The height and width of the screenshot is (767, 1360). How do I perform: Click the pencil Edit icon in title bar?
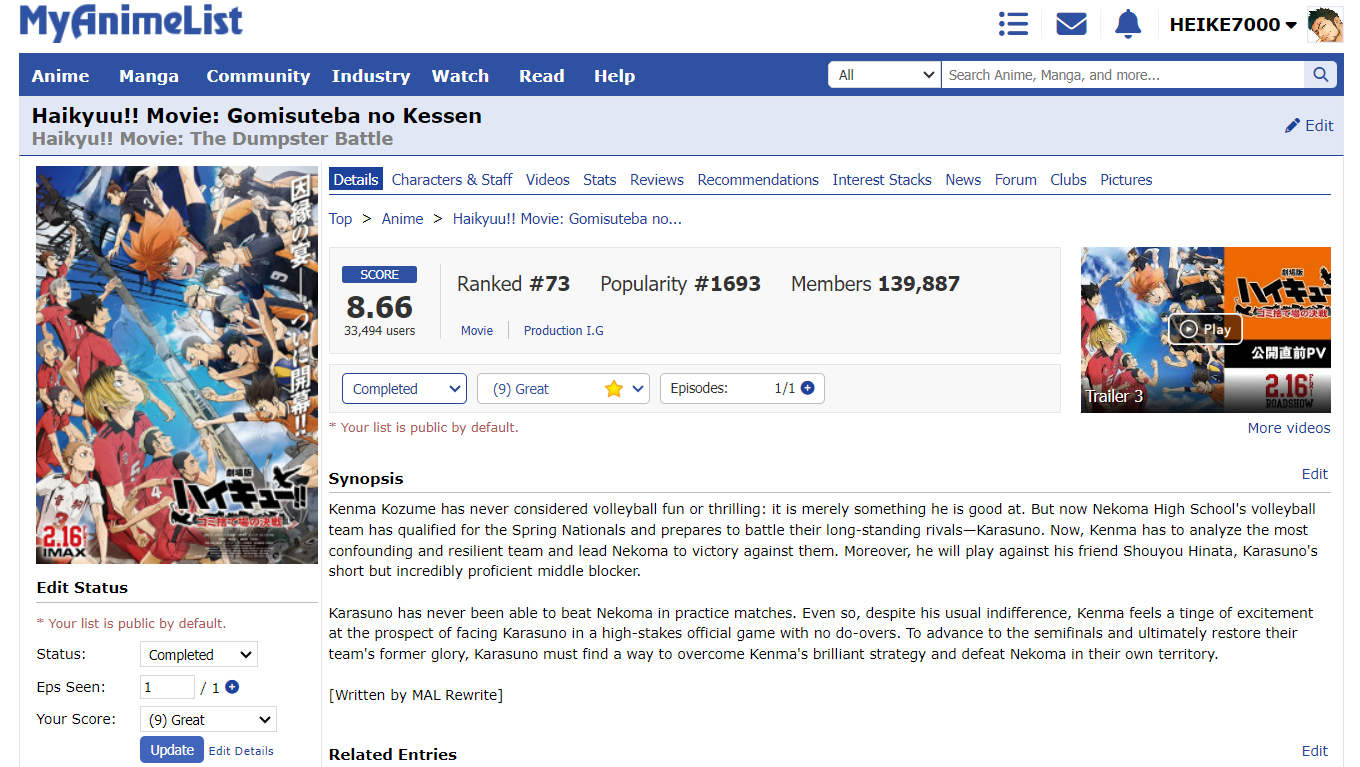pyautogui.click(x=1292, y=126)
